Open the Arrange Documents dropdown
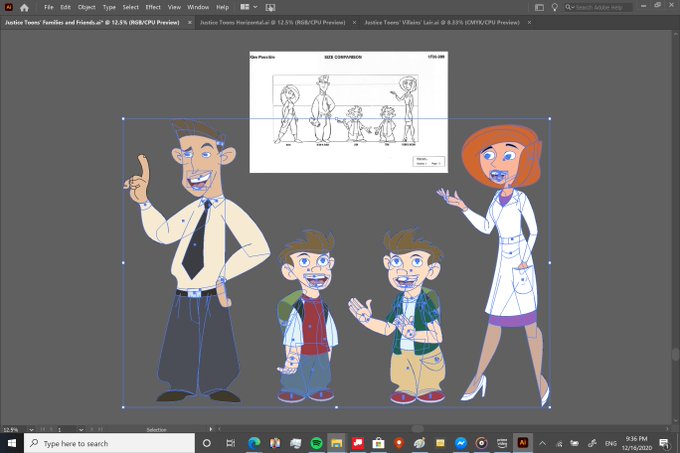Screen dimensions: 680x453 pos(248,7)
